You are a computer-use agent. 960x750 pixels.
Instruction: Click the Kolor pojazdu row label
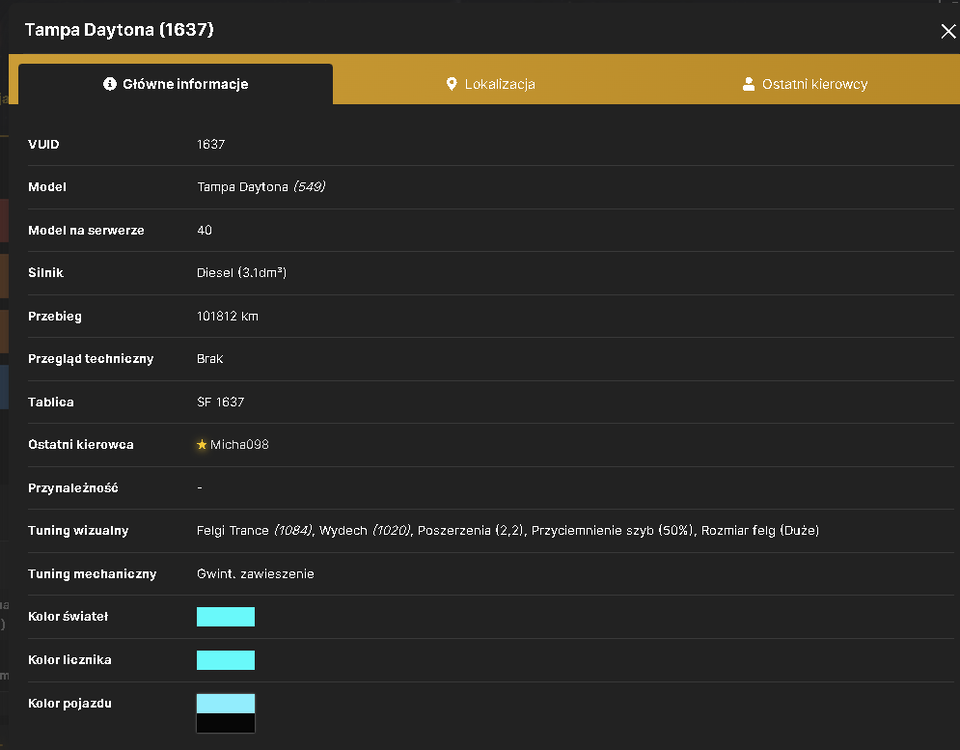point(70,703)
